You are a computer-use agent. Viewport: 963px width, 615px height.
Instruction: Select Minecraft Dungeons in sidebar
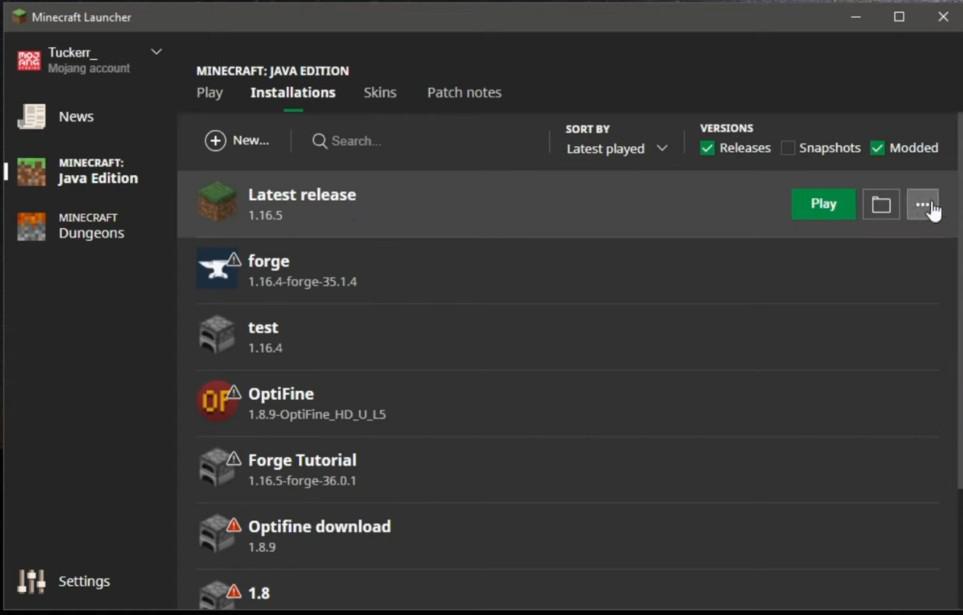tap(92, 227)
